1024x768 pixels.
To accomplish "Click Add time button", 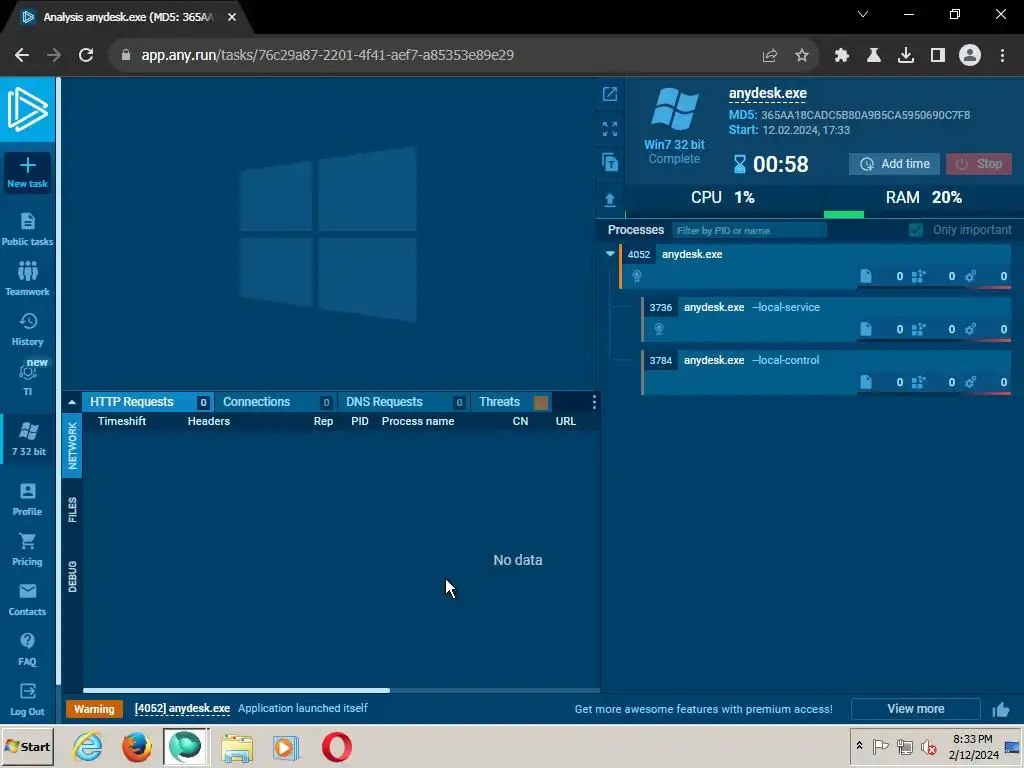I will (x=894, y=164).
